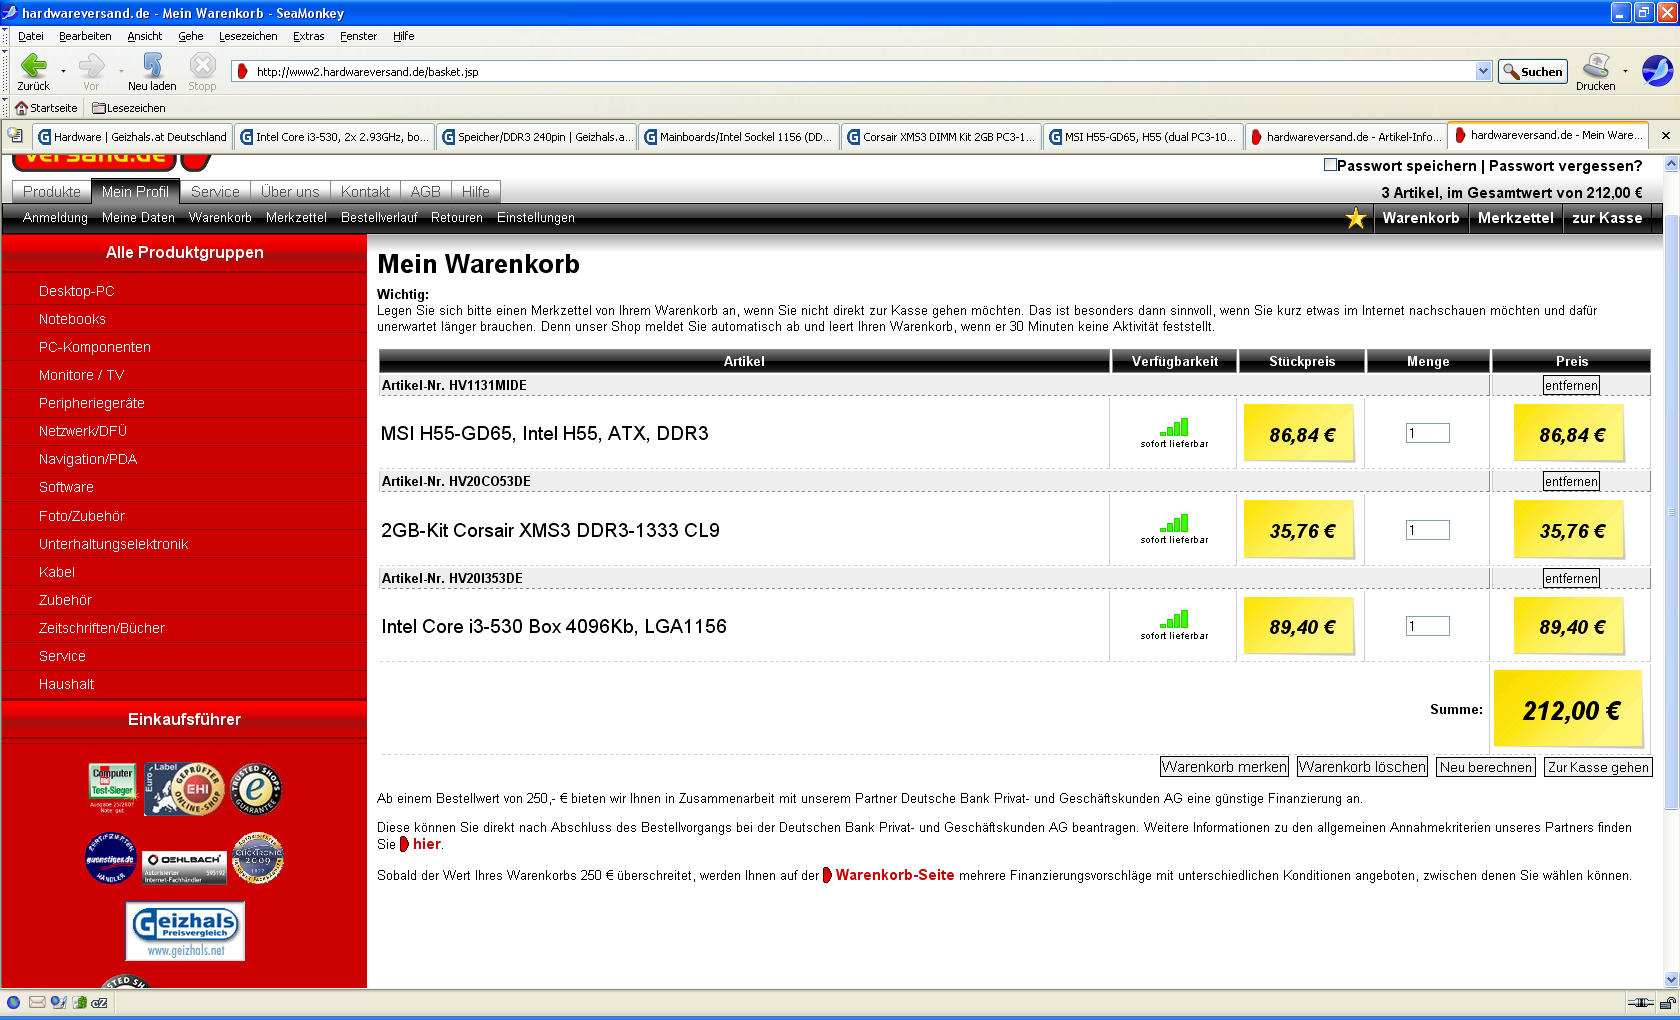Click into the URL address field
The image size is (1680, 1020).
coord(864,71)
